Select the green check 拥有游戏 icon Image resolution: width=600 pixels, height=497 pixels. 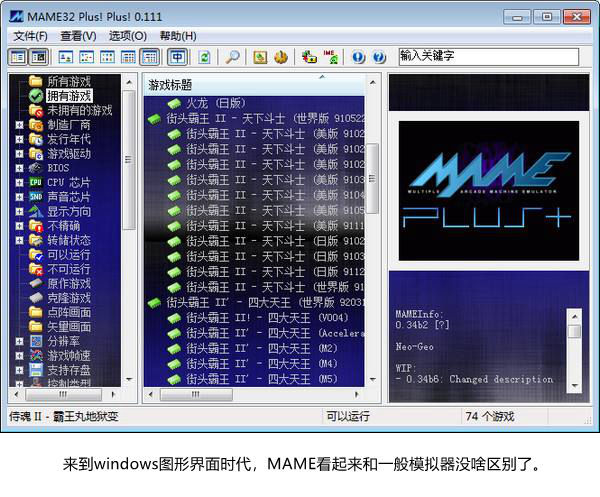point(36,96)
